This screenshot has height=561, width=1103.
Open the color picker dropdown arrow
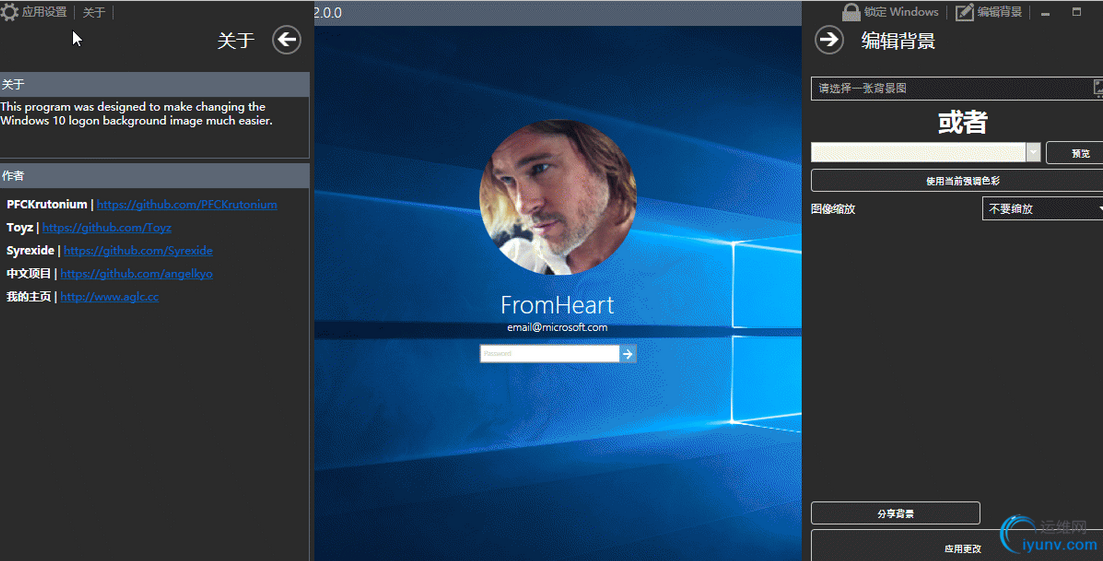[1033, 152]
